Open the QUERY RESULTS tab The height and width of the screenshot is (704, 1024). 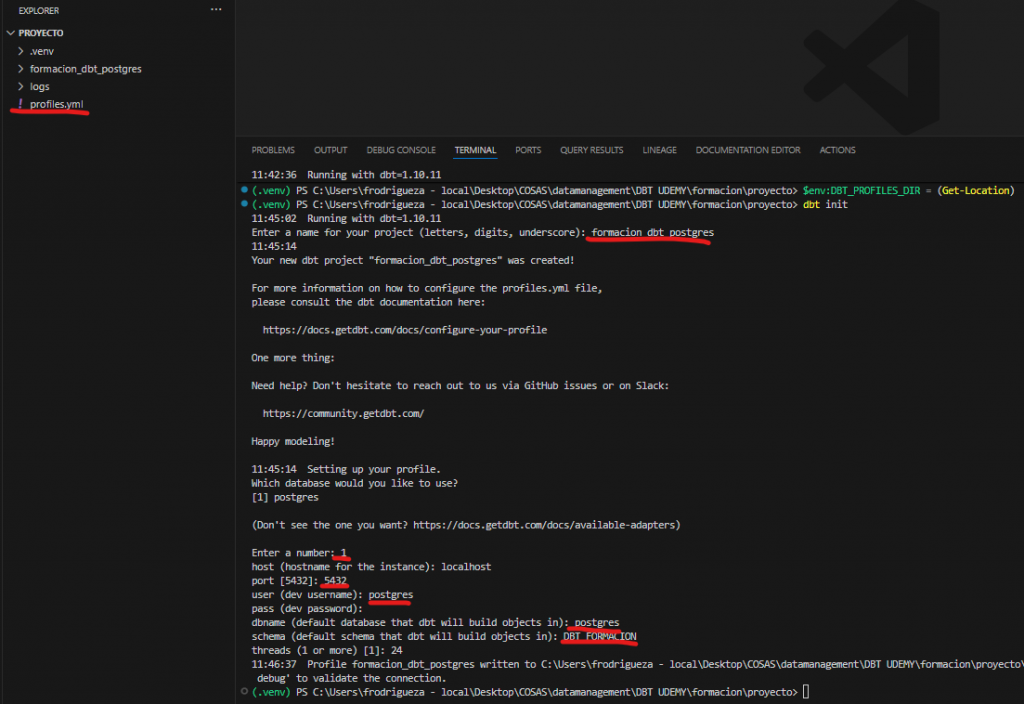point(591,150)
